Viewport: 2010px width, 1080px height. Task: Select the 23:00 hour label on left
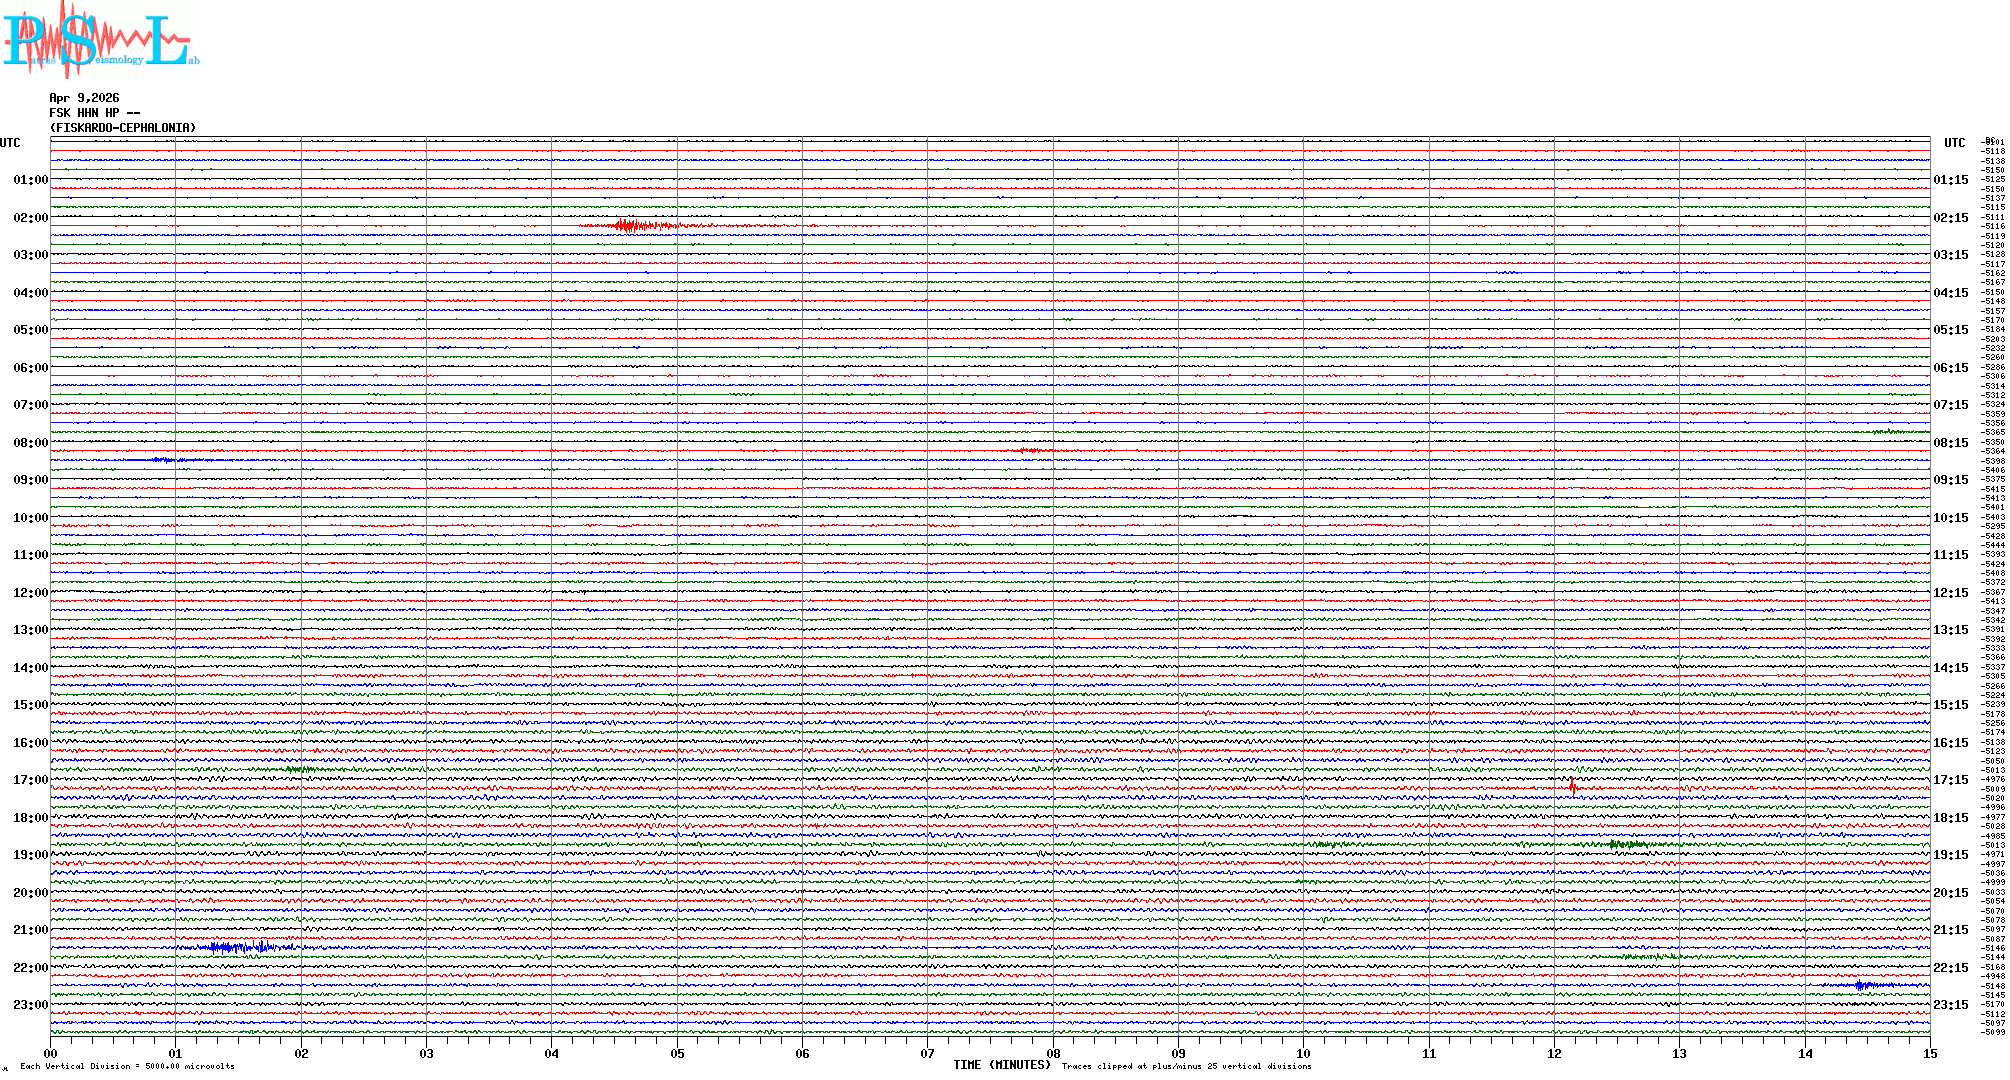[30, 1005]
